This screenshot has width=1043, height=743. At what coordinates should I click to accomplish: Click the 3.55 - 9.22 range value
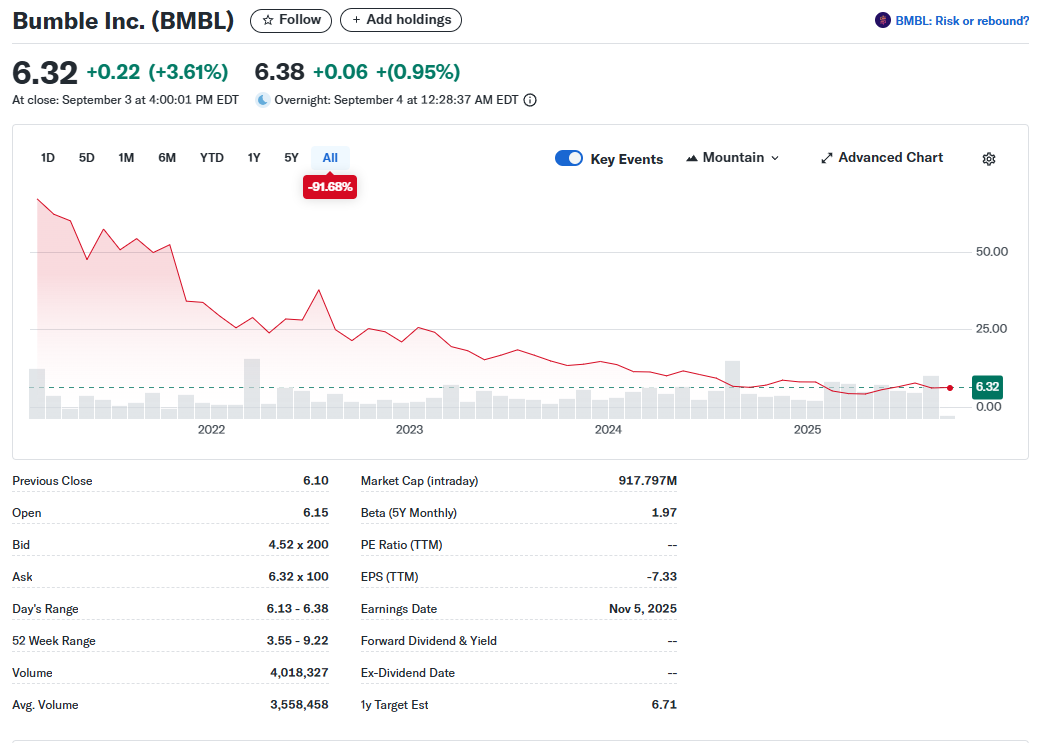coord(297,640)
